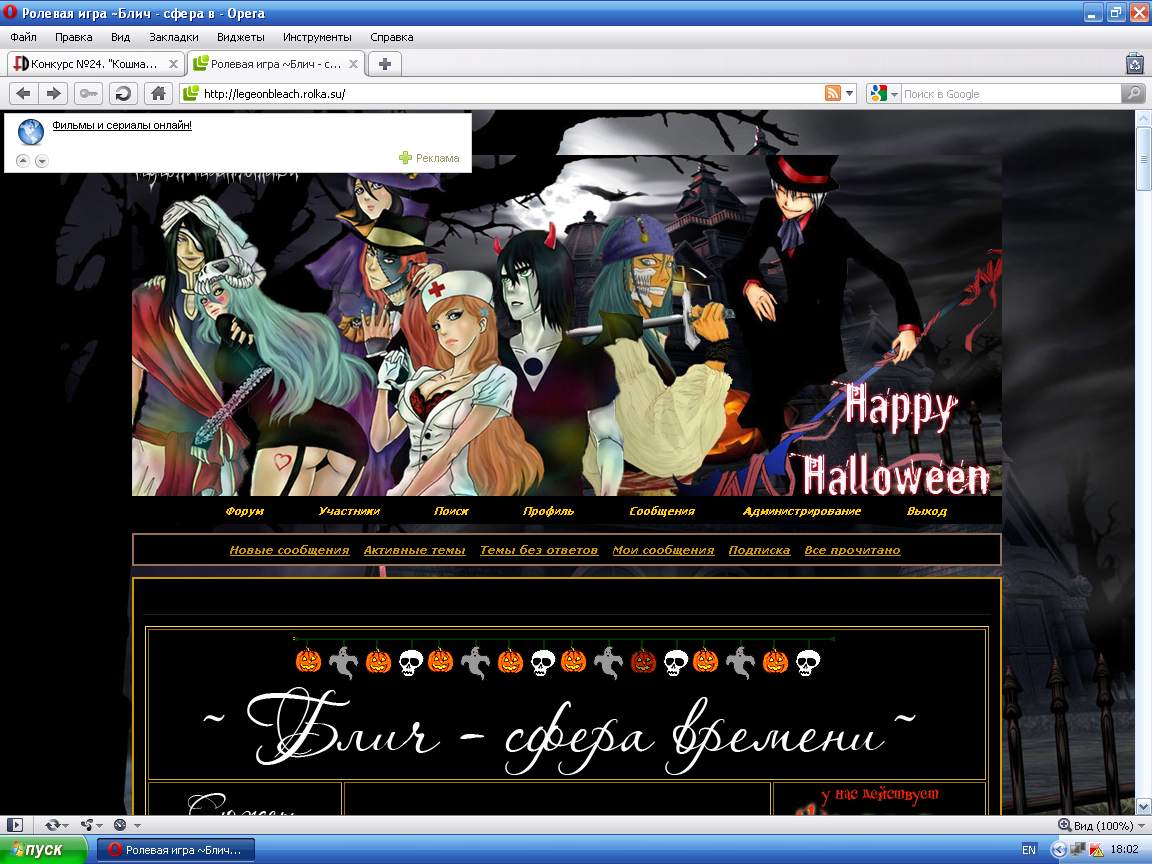Screen dimensions: 1152x864
Task: Open the Opera Unite icon in status bar
Action: [87, 825]
